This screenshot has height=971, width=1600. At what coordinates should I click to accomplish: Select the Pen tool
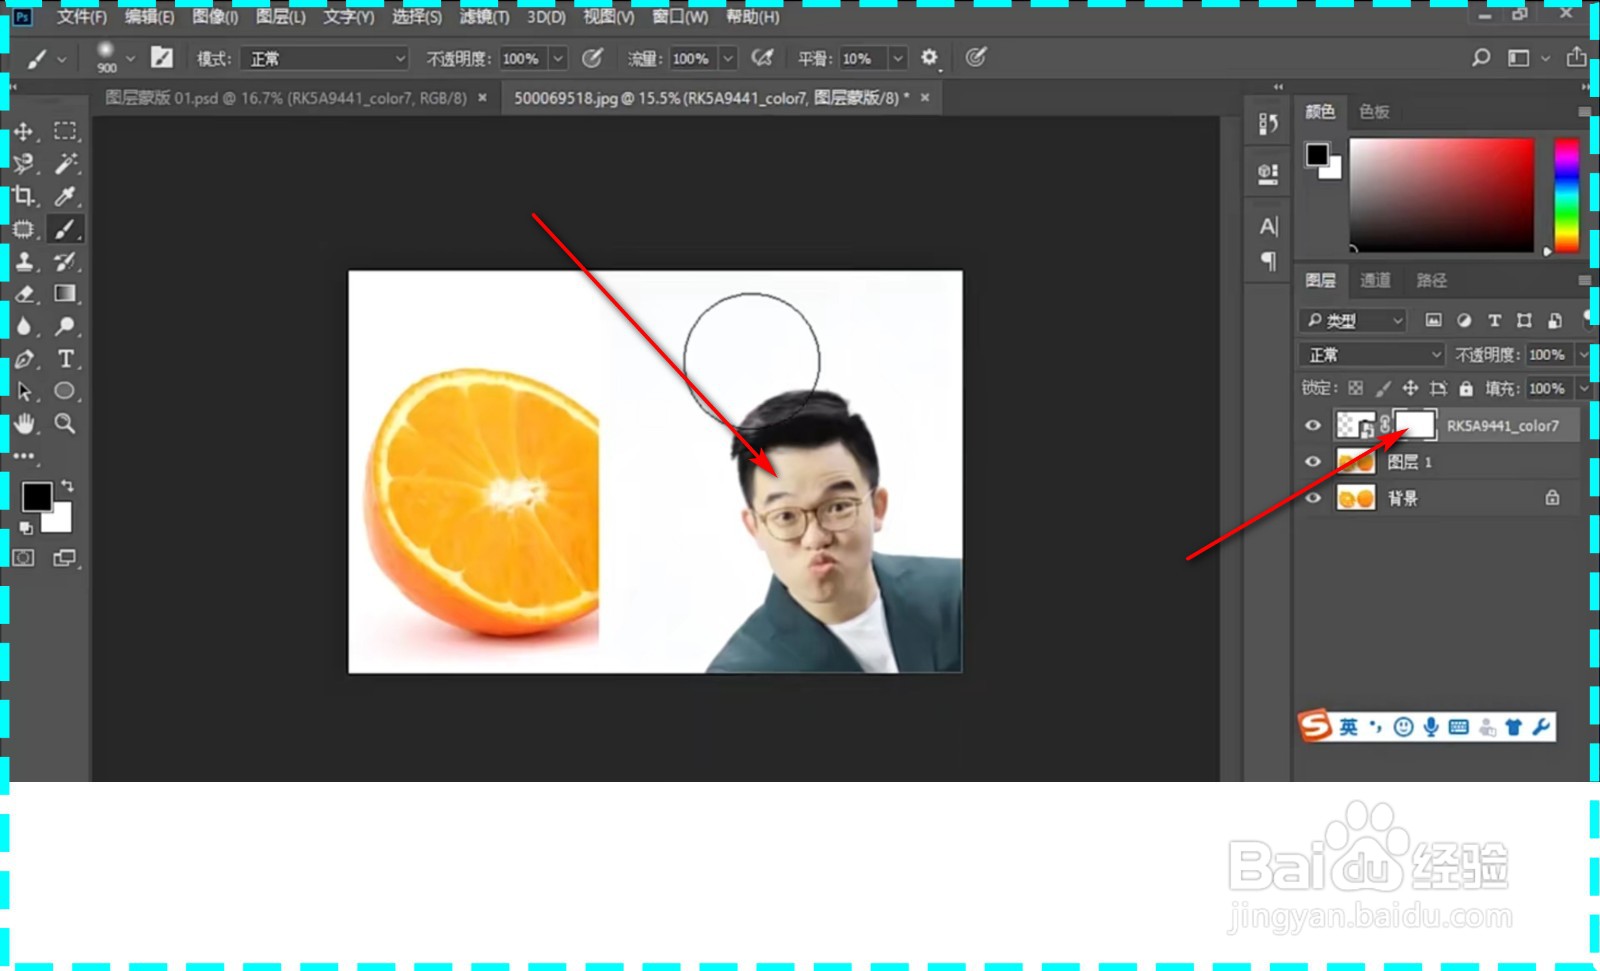tap(24, 359)
